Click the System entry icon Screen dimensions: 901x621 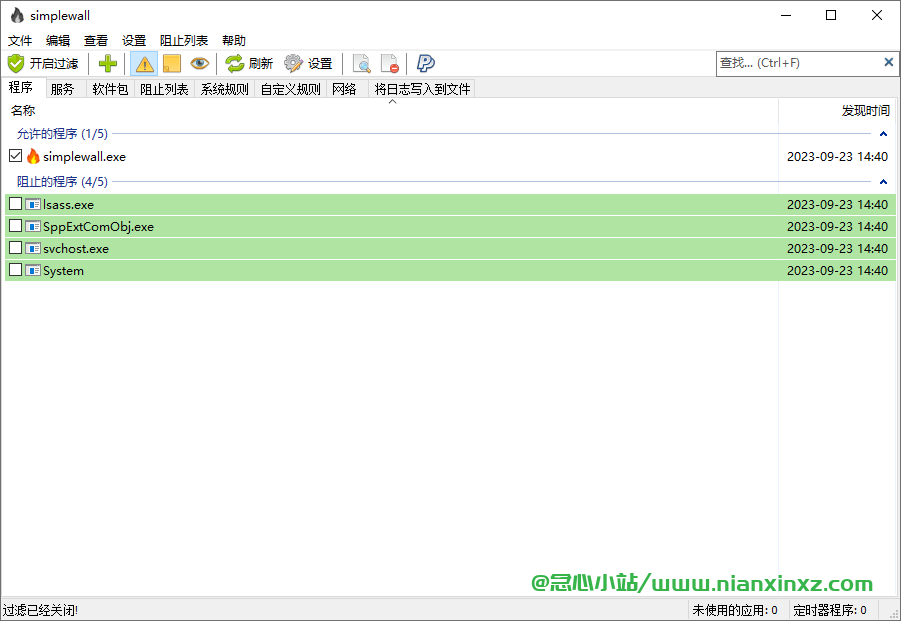click(33, 270)
